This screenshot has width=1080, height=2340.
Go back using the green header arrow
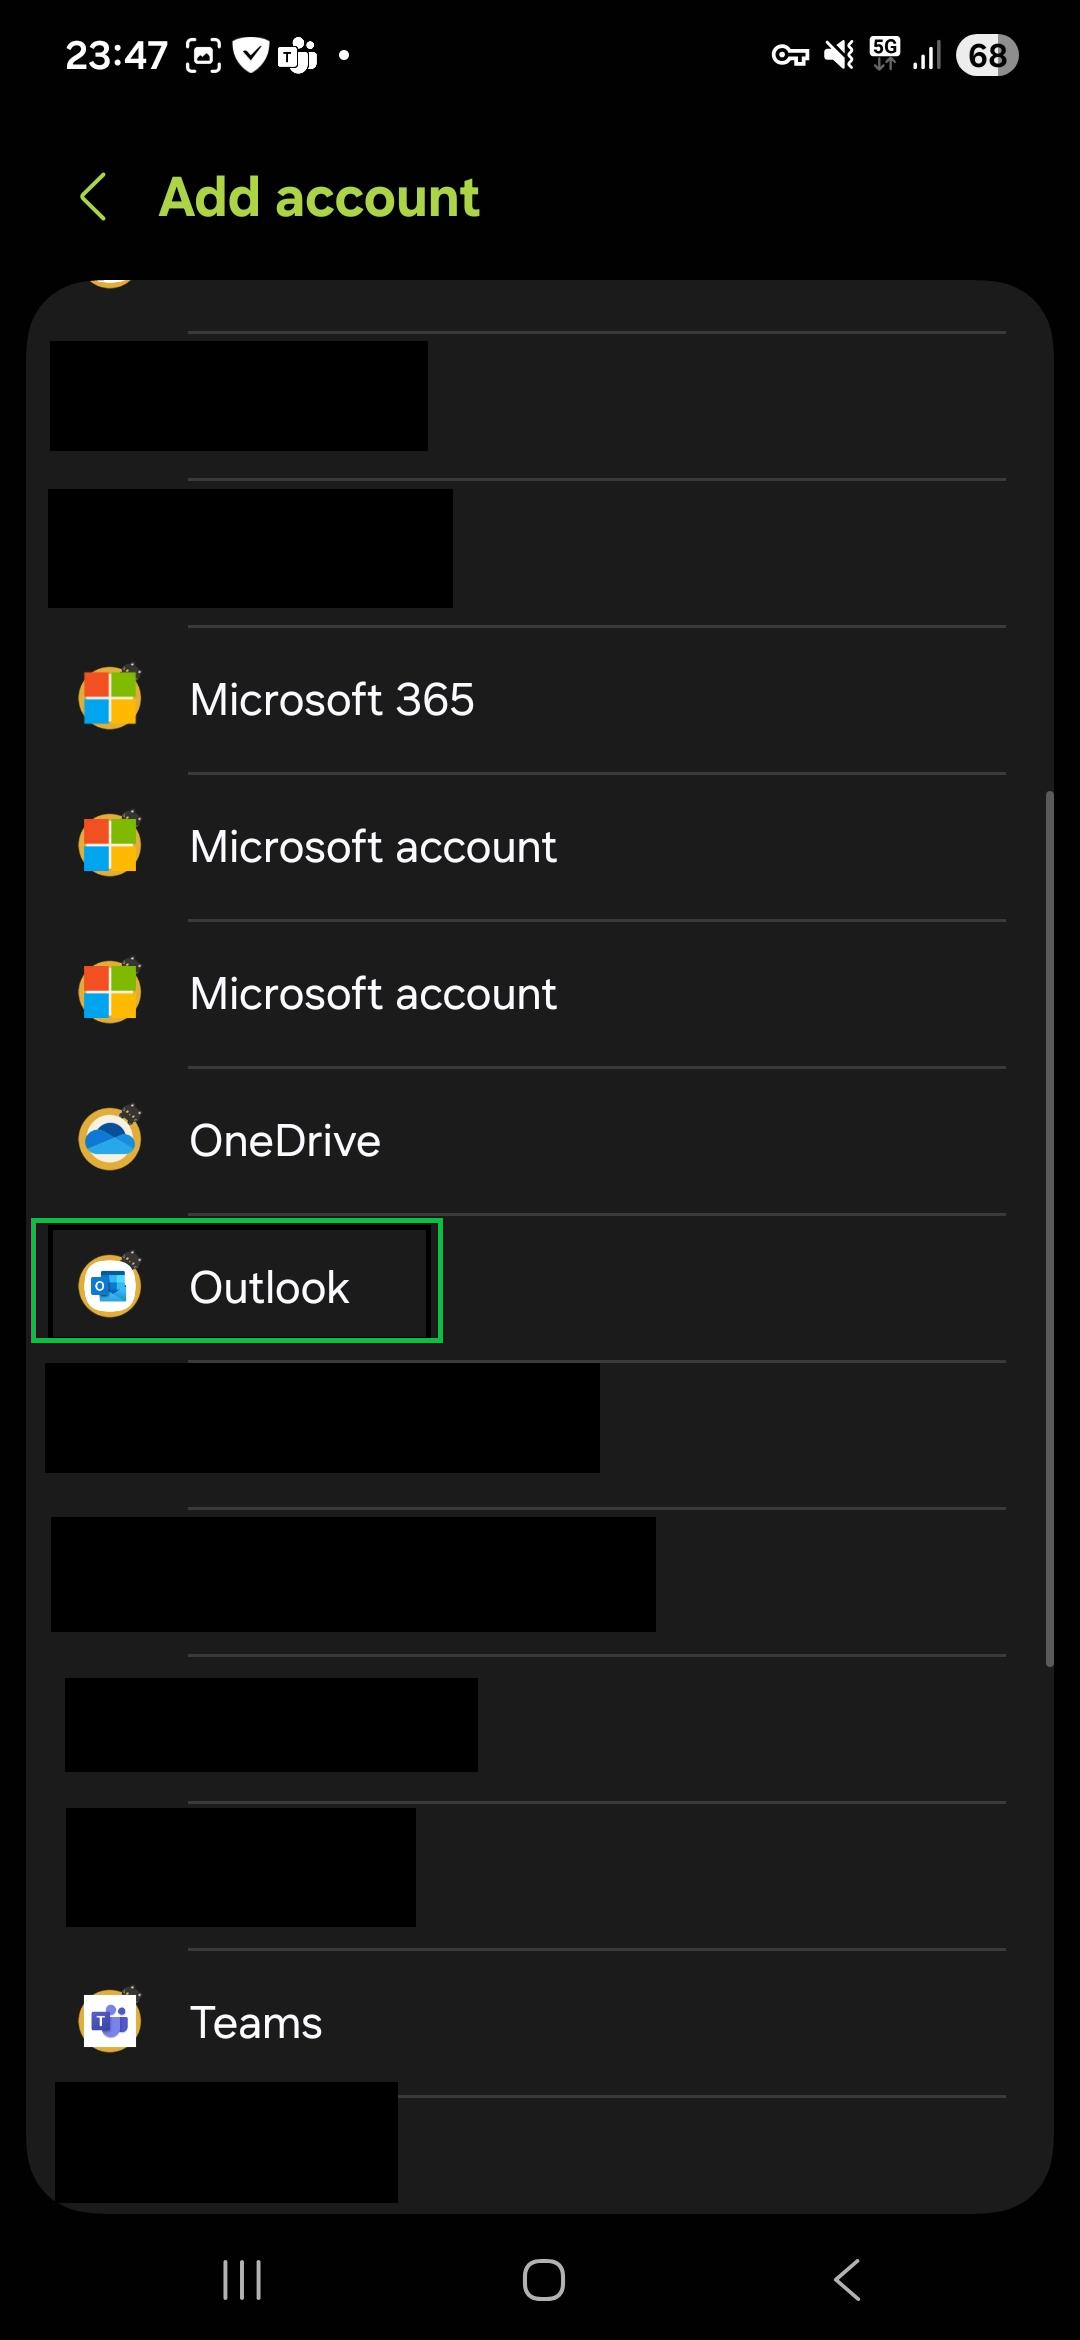click(93, 196)
